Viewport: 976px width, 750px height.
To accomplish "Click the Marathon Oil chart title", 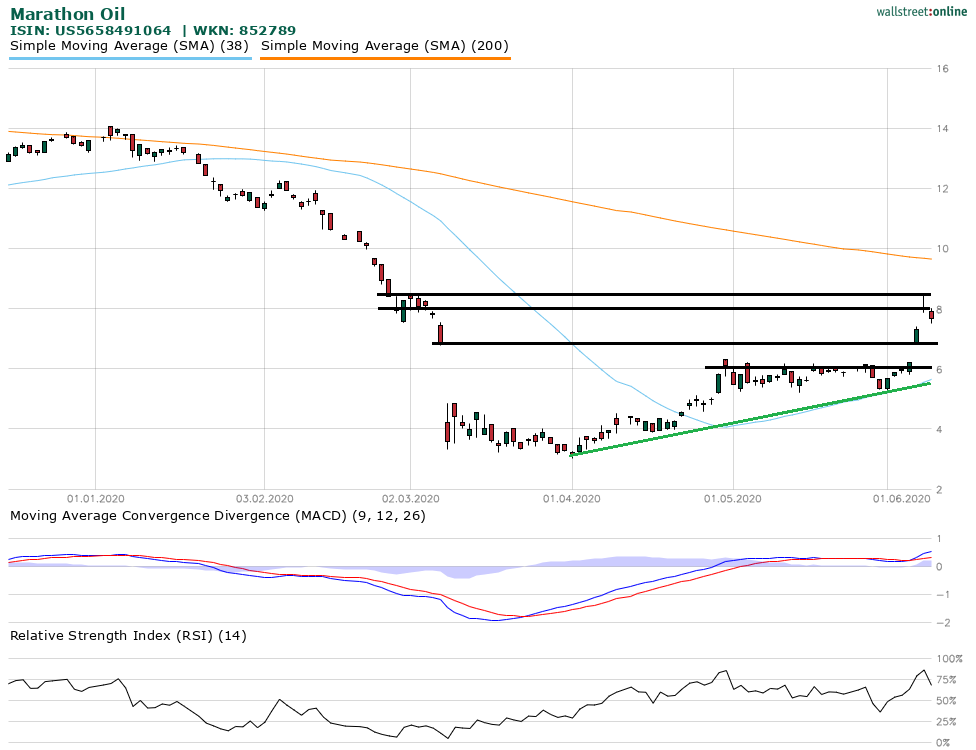I will point(68,14).
